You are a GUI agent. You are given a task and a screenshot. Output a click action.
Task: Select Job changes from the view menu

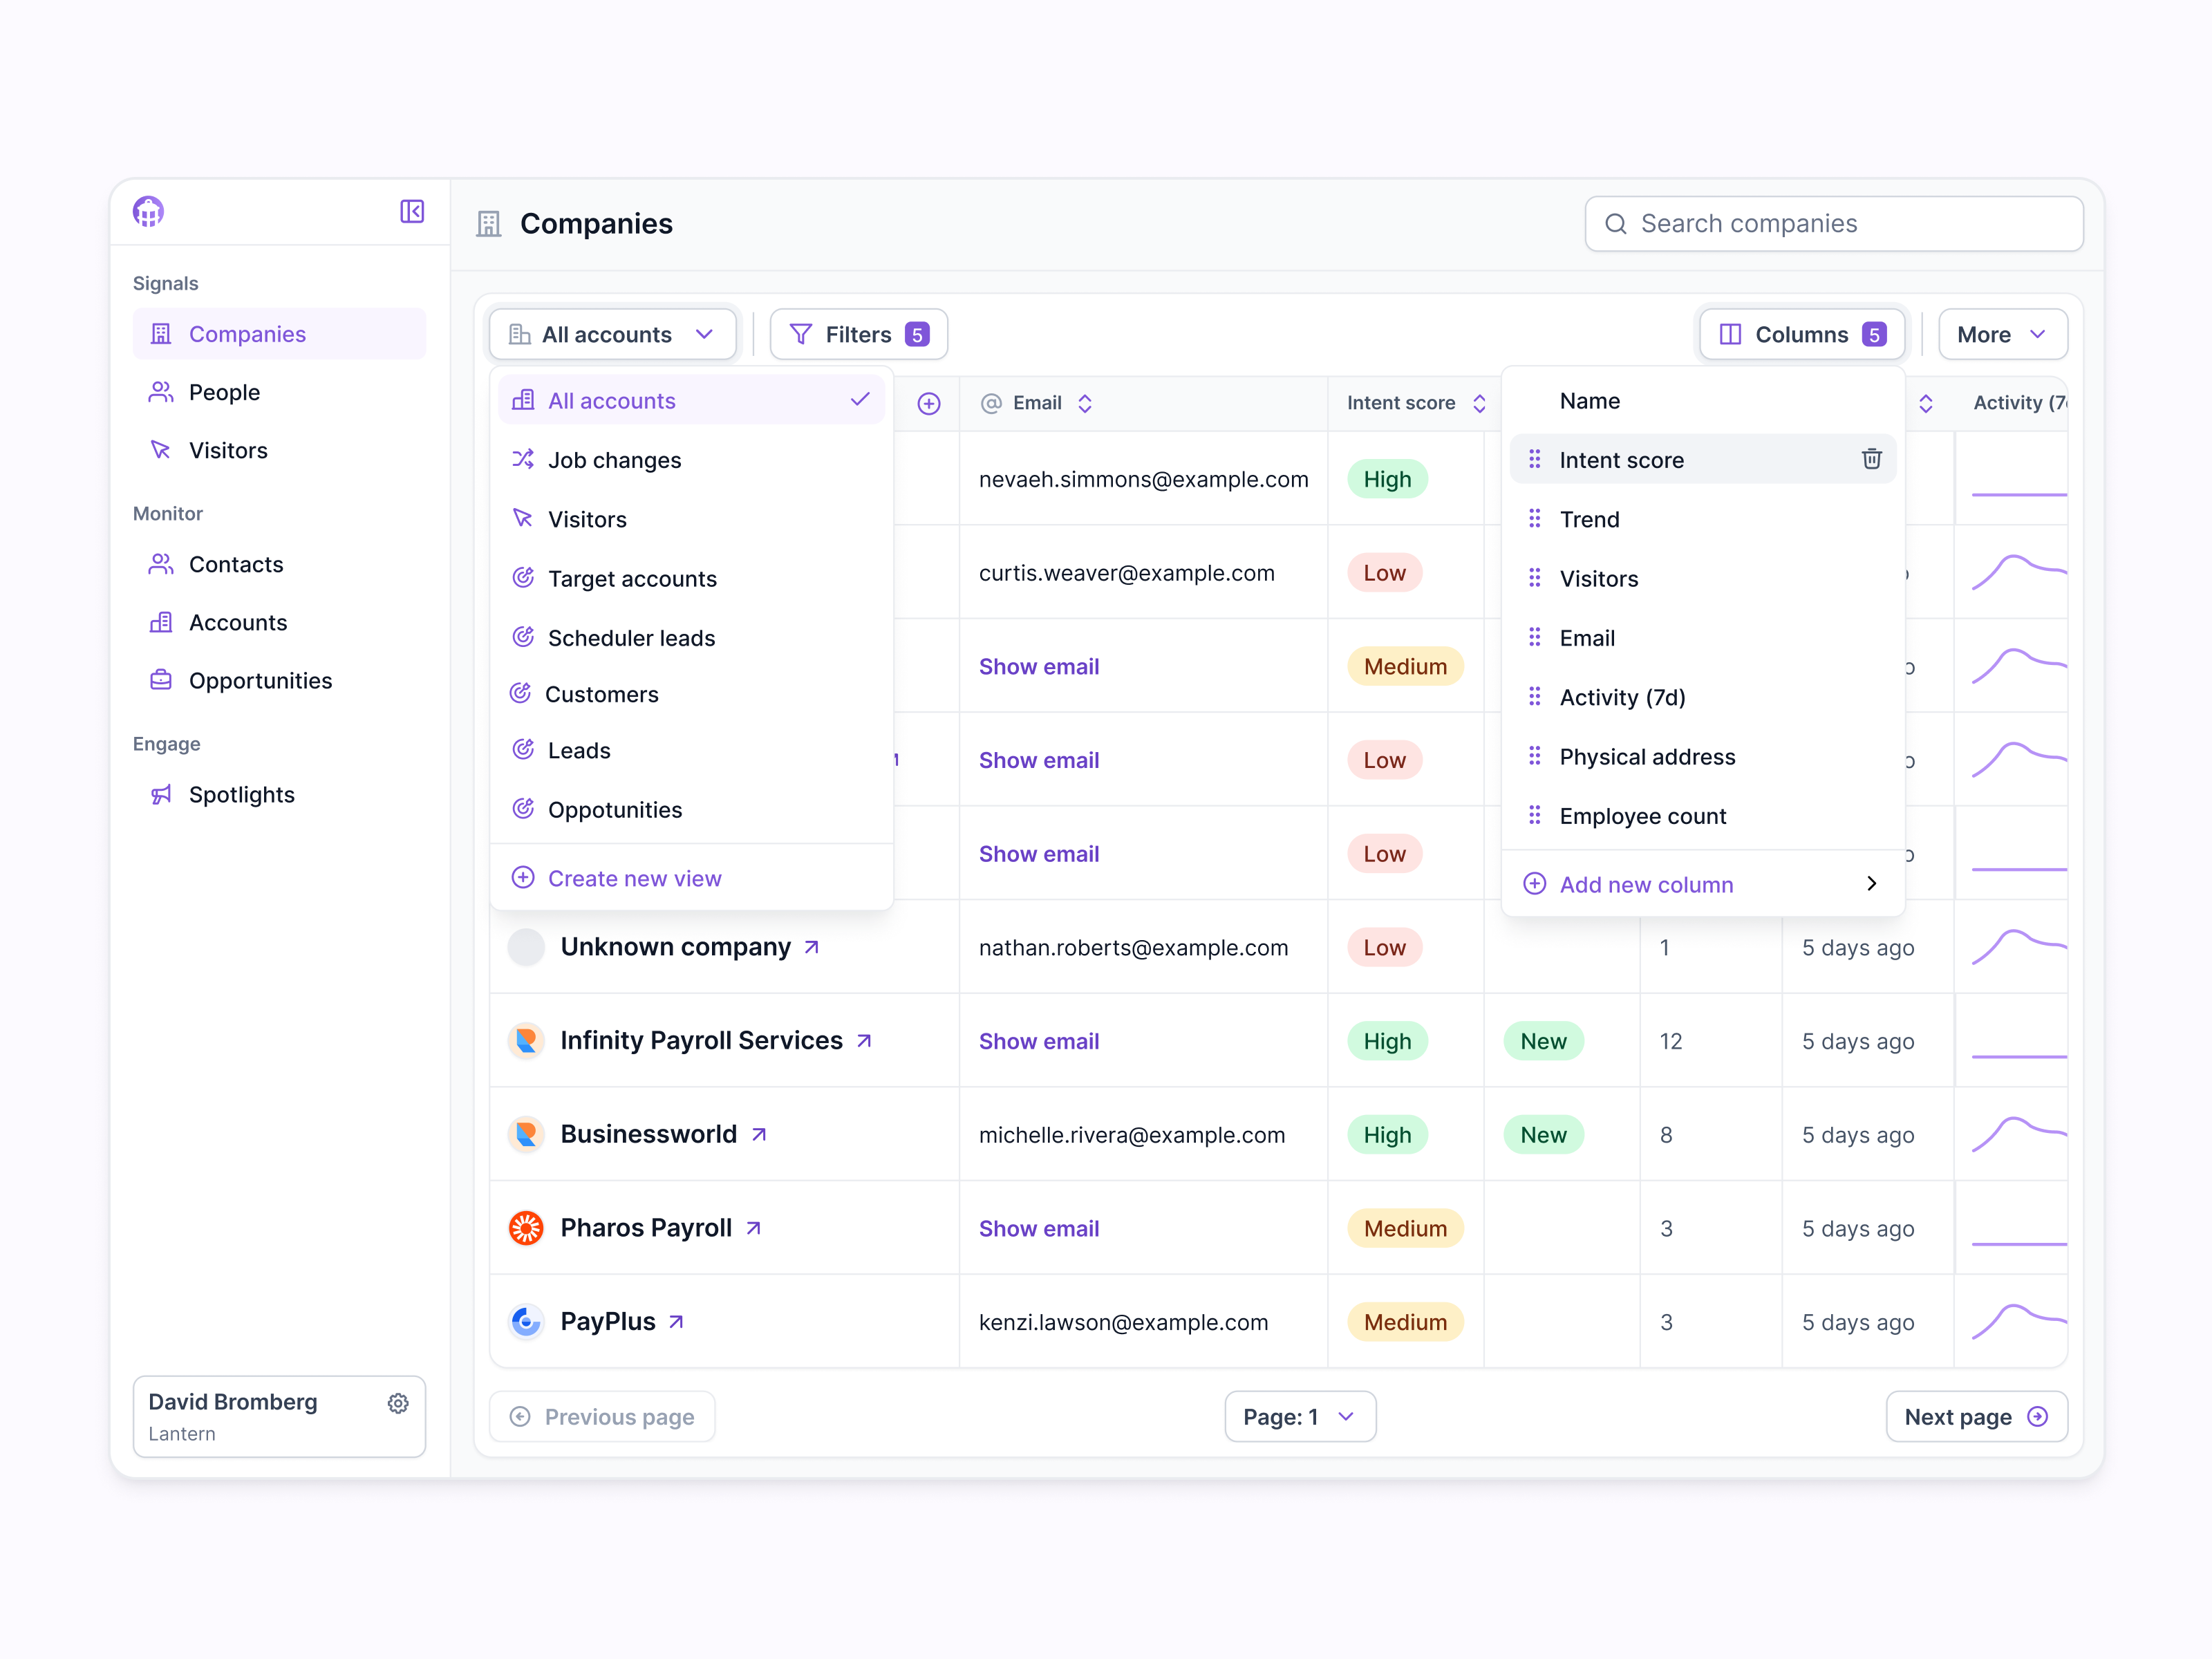[x=614, y=460]
